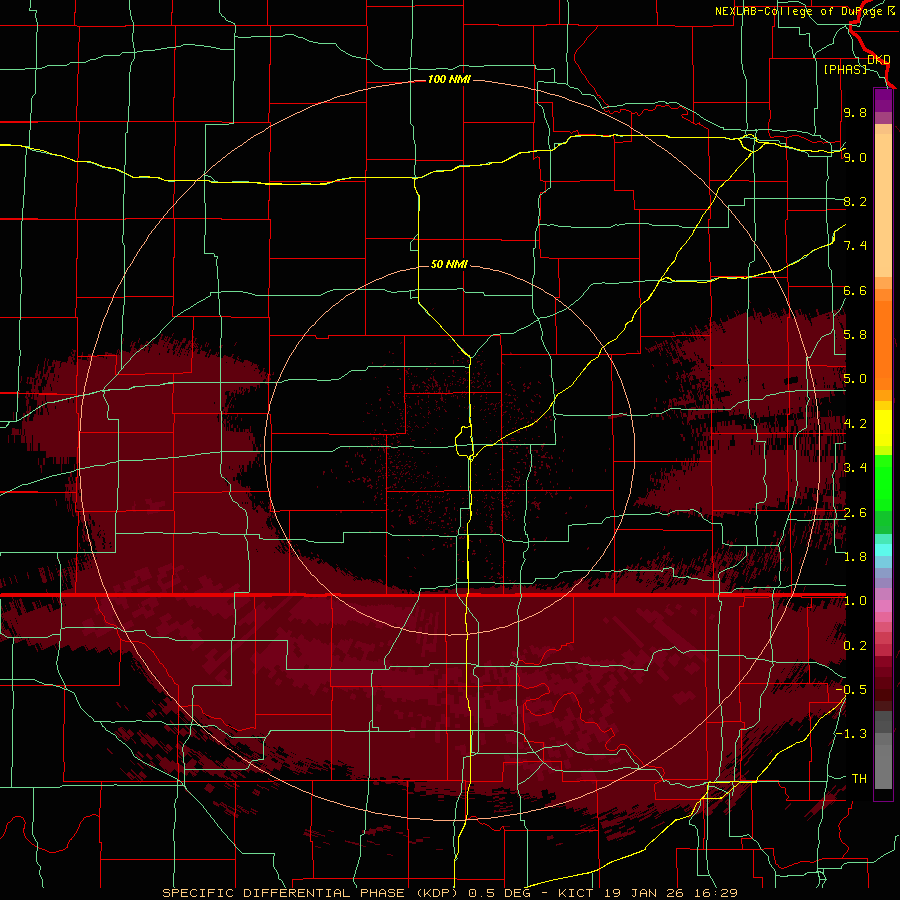Click the purple band at the scale top

883,100
